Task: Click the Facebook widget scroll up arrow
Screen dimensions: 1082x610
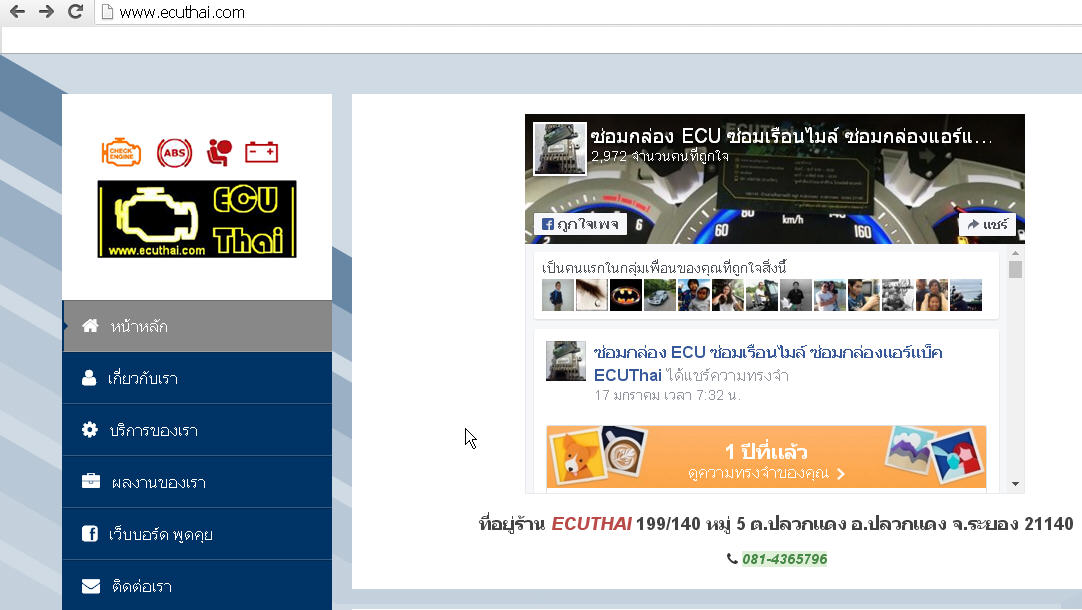Action: coord(1015,254)
